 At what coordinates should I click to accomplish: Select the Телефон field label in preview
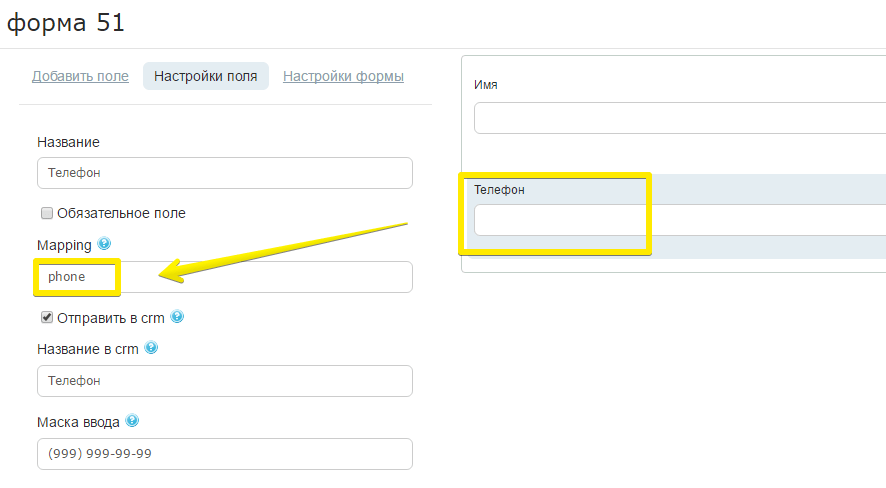point(499,190)
